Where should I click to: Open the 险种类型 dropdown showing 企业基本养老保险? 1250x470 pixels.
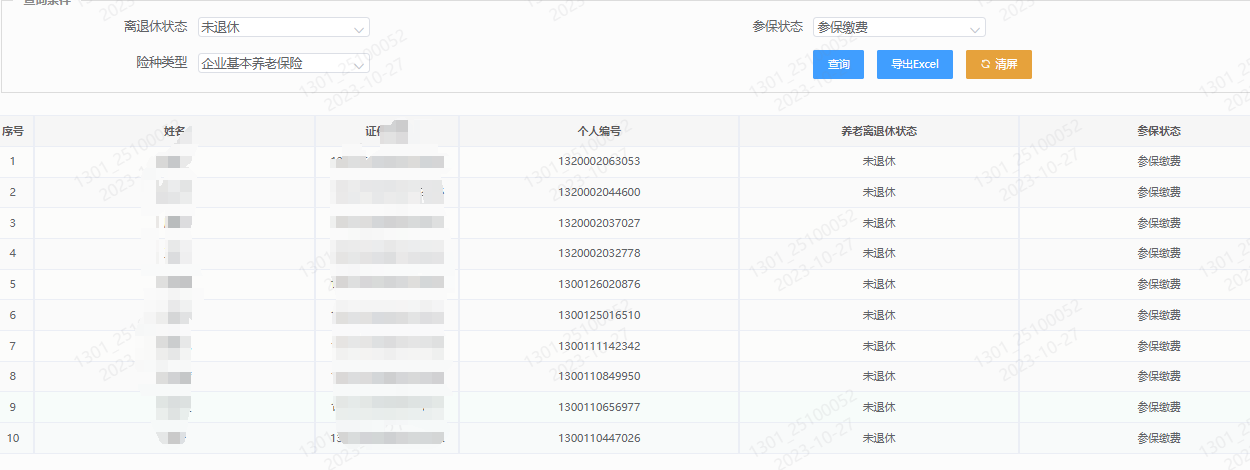tap(283, 63)
